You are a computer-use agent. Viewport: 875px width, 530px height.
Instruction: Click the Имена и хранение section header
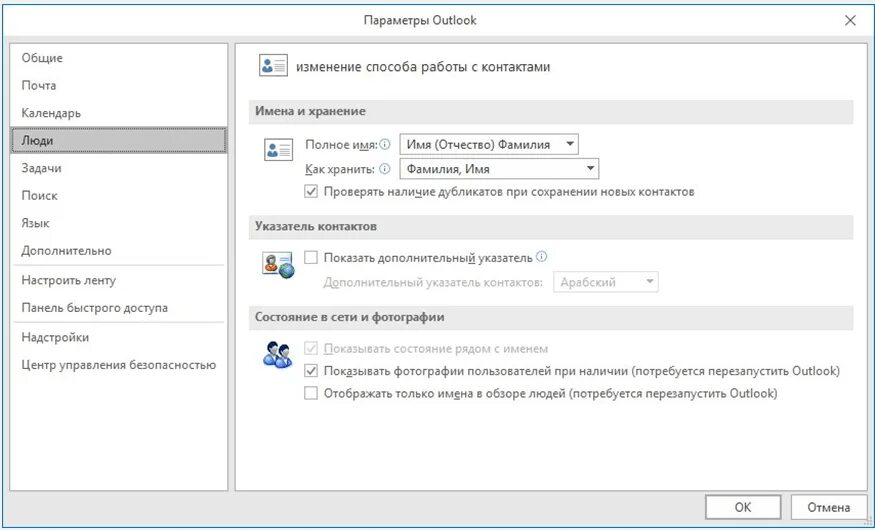pos(551,112)
